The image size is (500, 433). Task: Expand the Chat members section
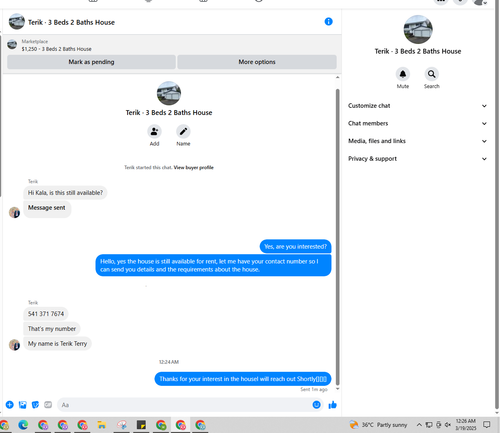[x=418, y=123]
